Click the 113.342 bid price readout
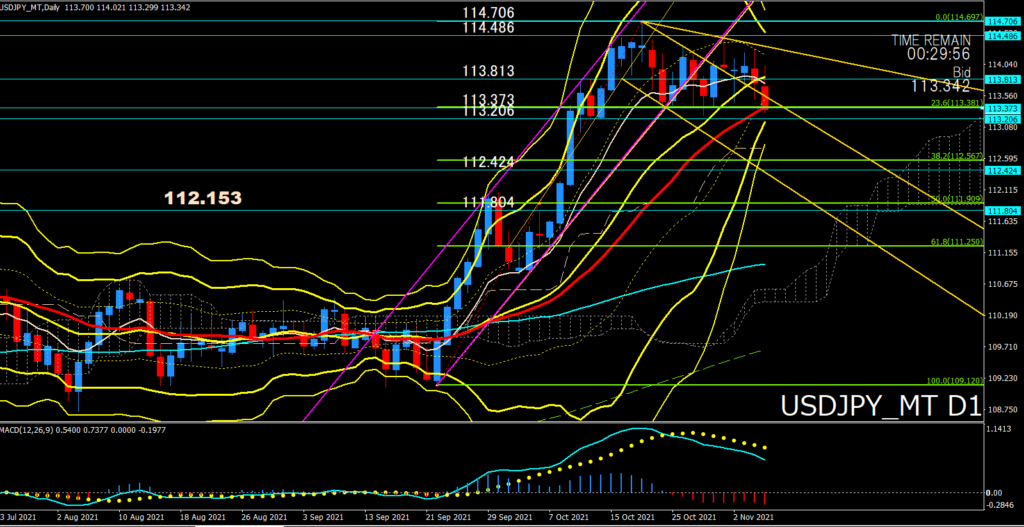Viewport: 1024px width, 527px height. coord(941,85)
